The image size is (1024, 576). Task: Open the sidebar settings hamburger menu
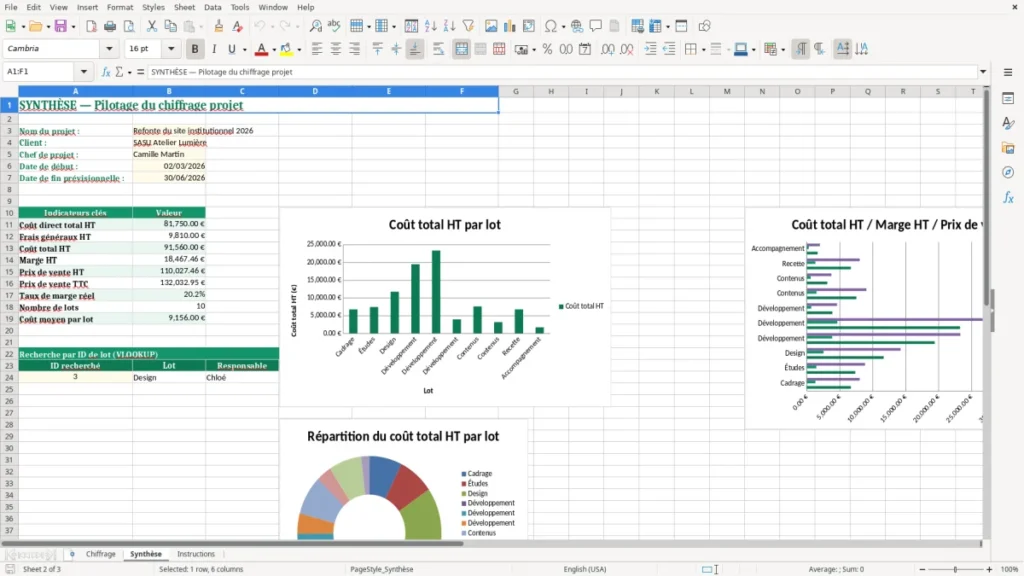pos(1008,72)
